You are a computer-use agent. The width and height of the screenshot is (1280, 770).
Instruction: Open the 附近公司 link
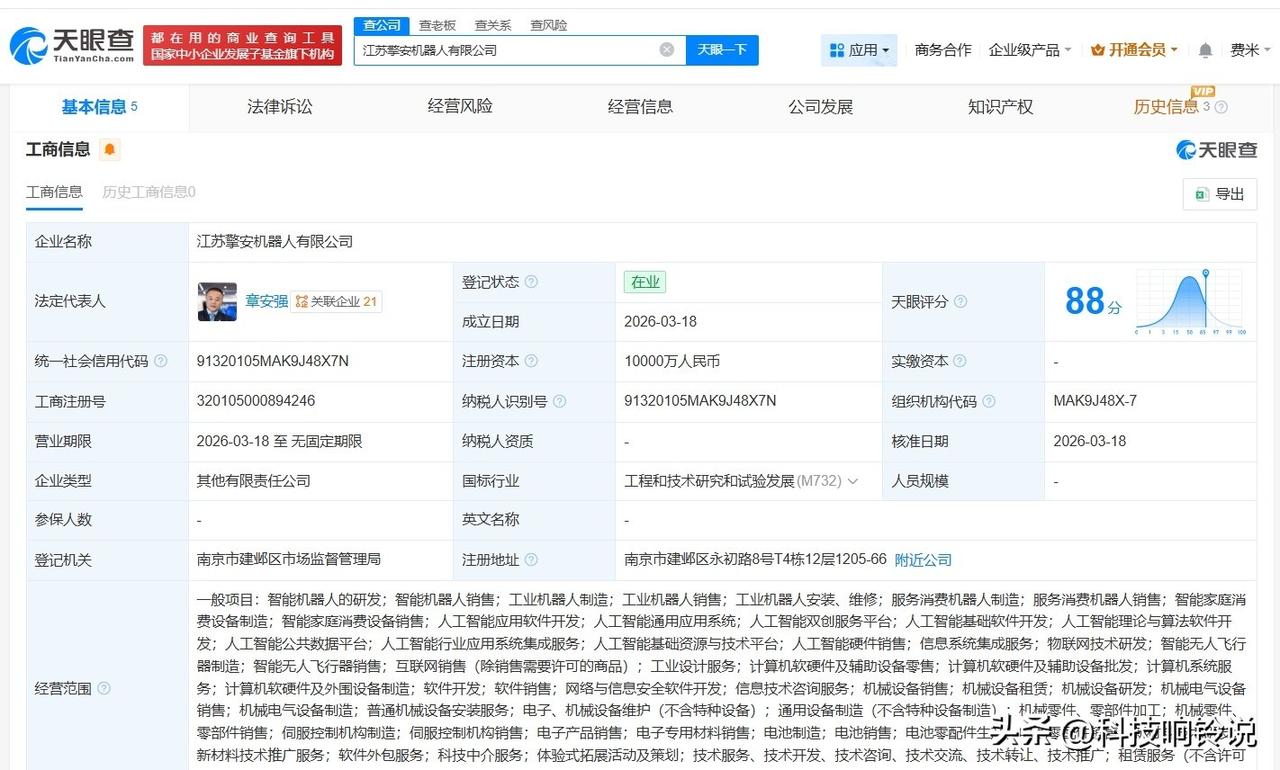pos(922,560)
